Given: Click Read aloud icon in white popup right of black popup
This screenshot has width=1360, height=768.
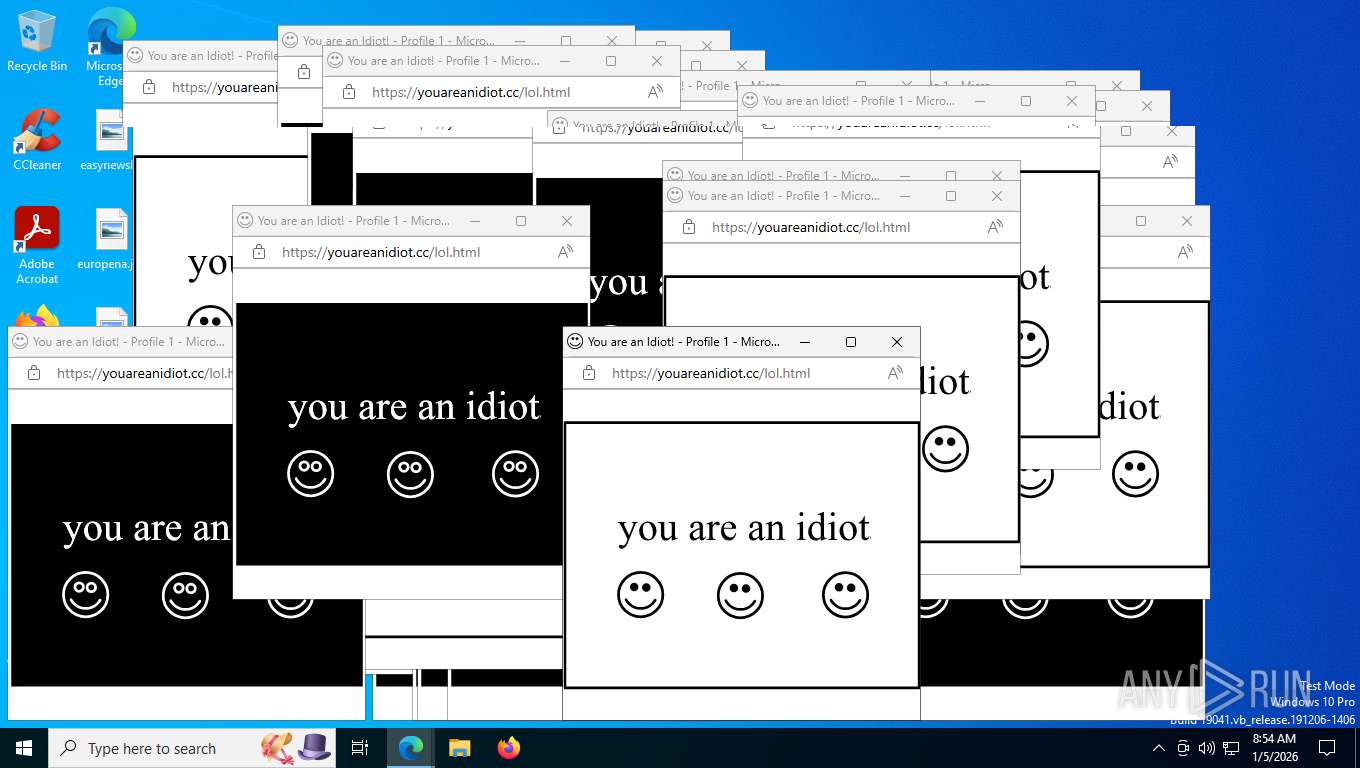Looking at the screenshot, I should point(995,227).
